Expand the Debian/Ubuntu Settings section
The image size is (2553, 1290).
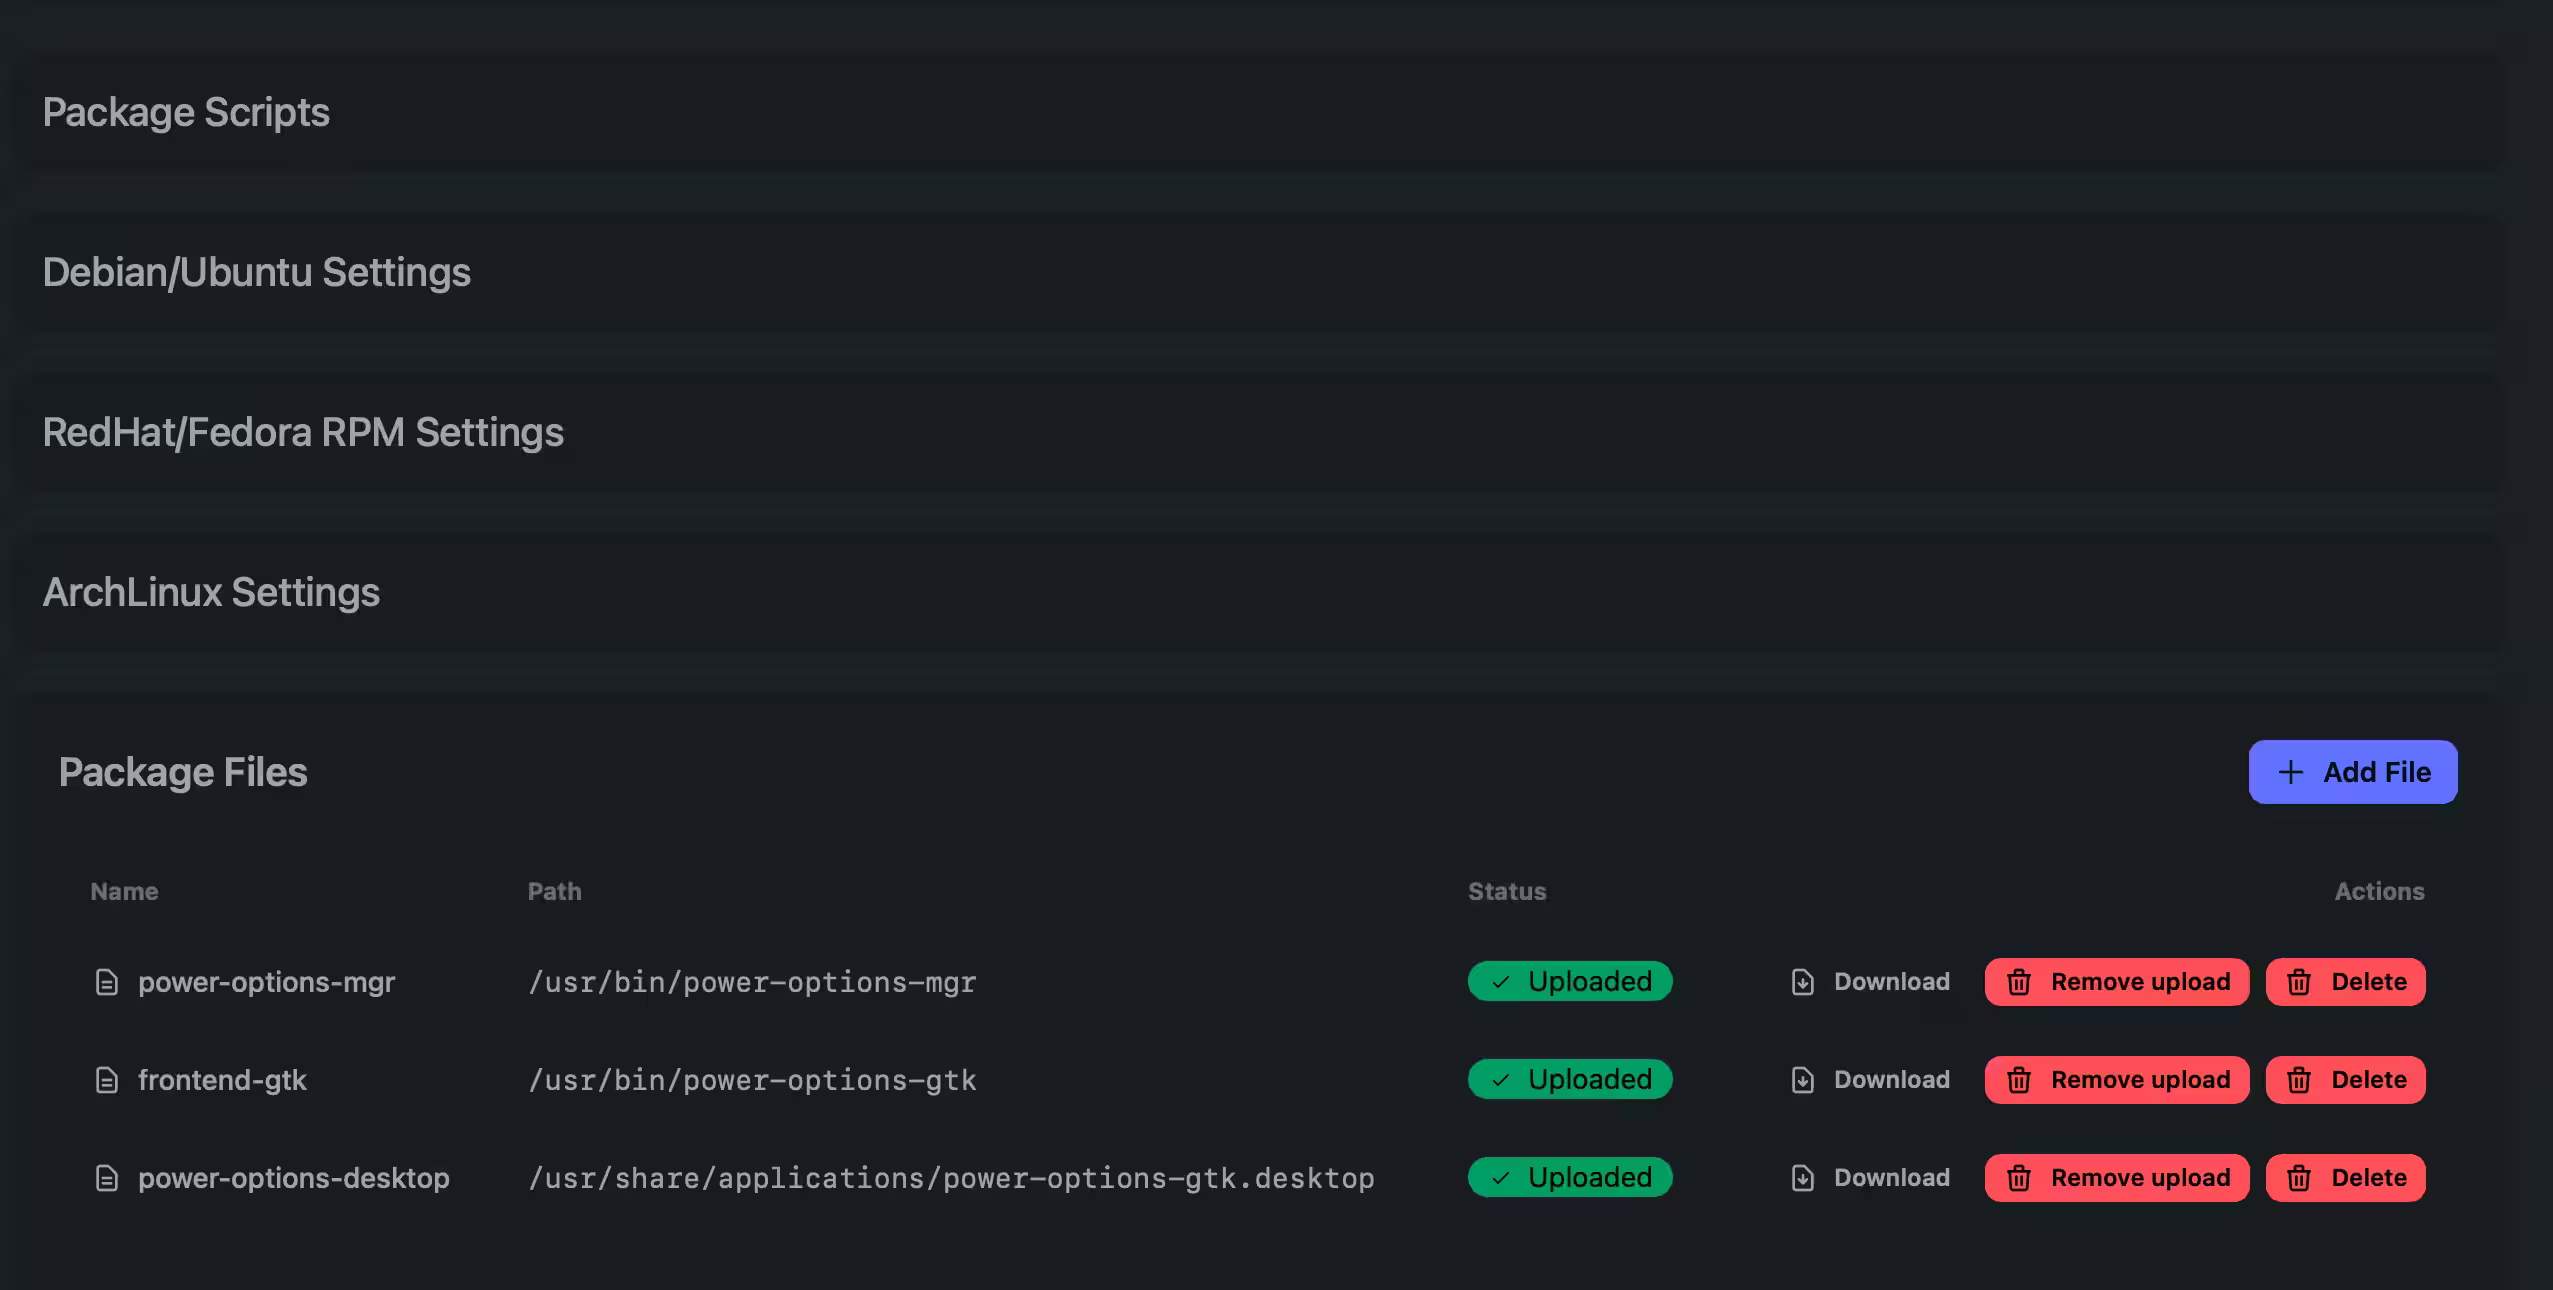tap(256, 271)
